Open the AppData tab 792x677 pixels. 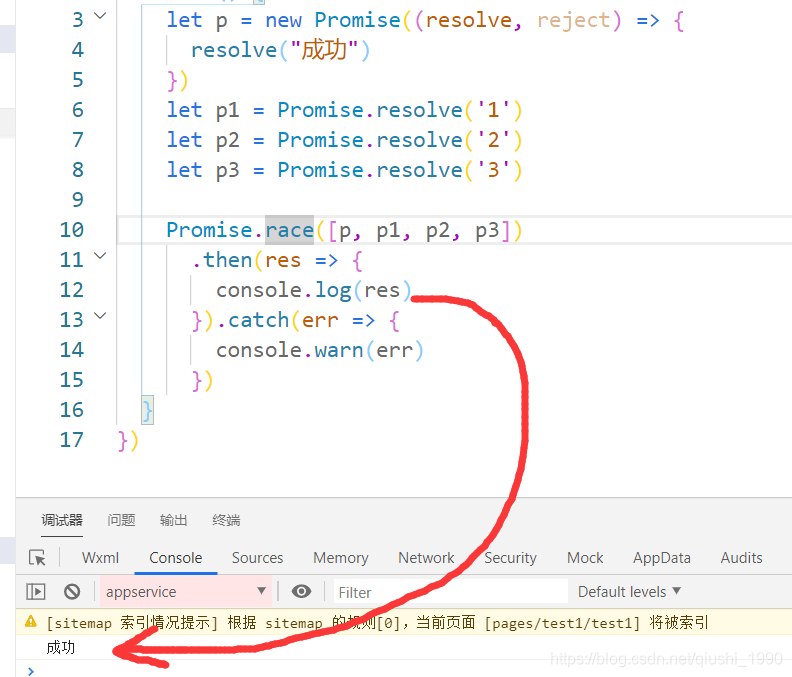coord(662,558)
